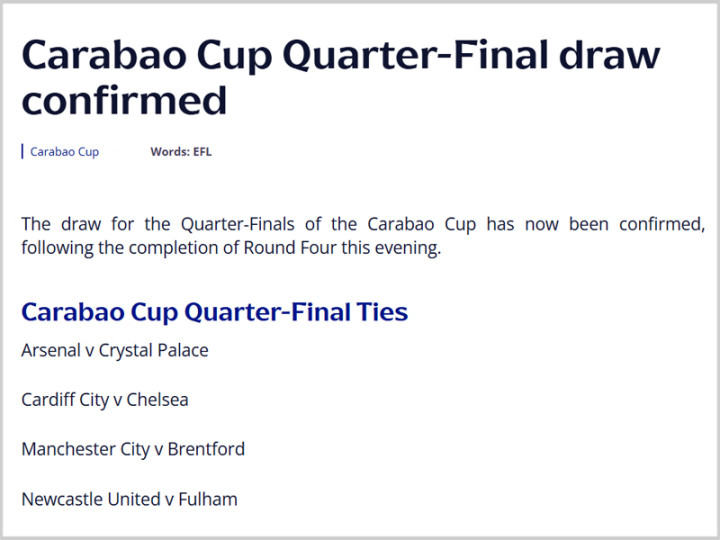This screenshot has height=540, width=720.
Task: Click the 'Words: EFL' byline
Action: click(x=181, y=152)
